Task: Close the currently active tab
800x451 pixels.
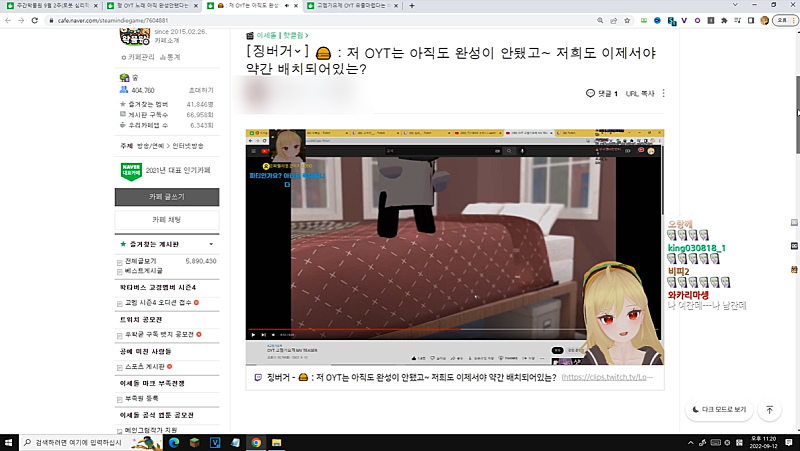Action: point(296,6)
